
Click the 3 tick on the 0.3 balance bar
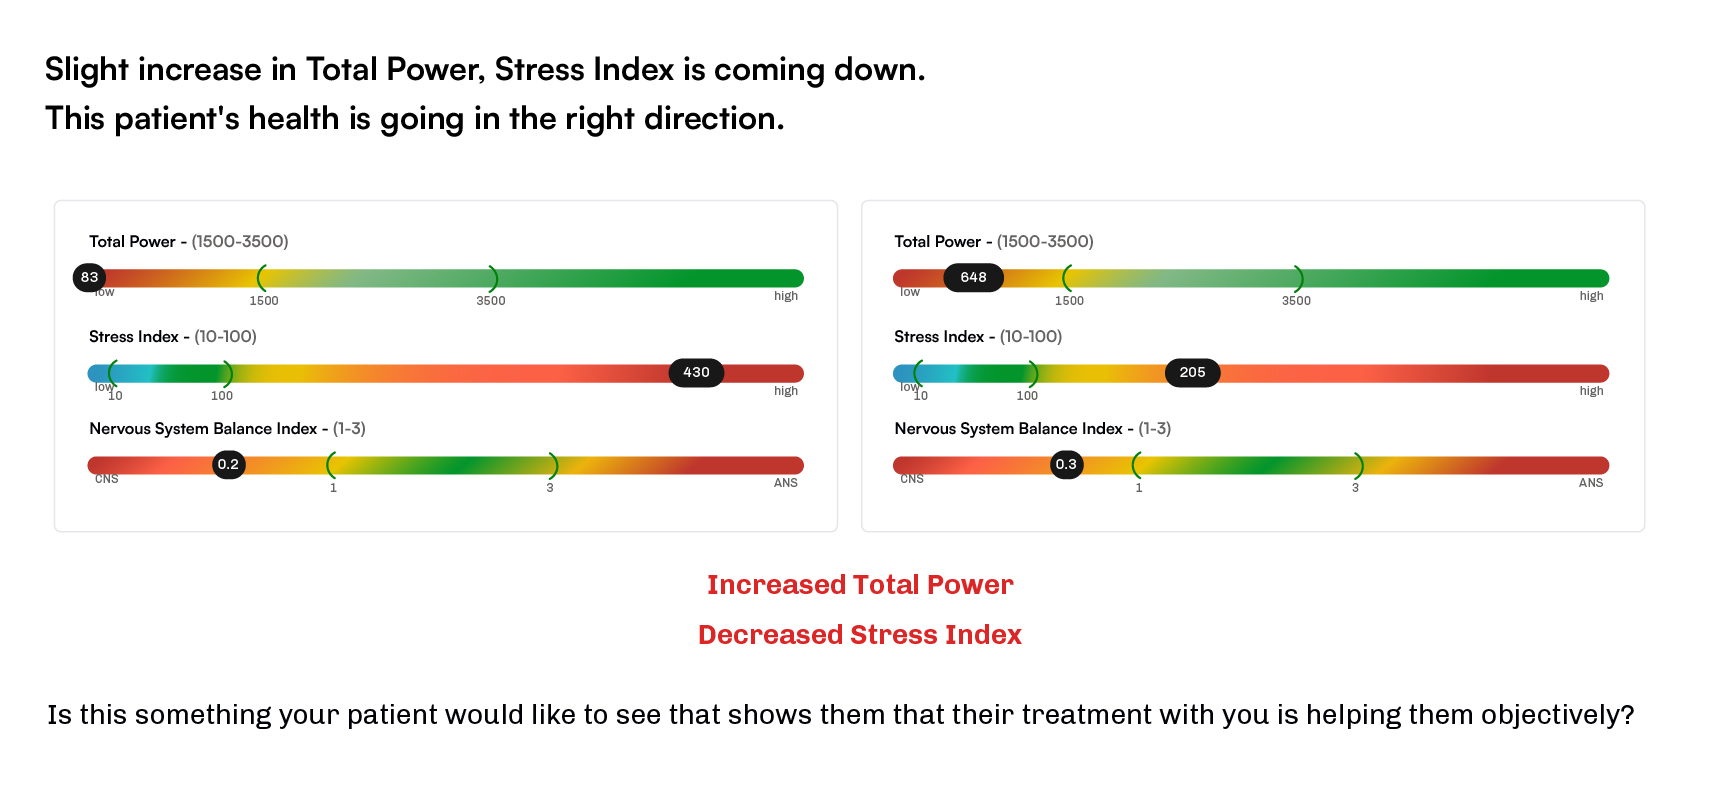1355,487
